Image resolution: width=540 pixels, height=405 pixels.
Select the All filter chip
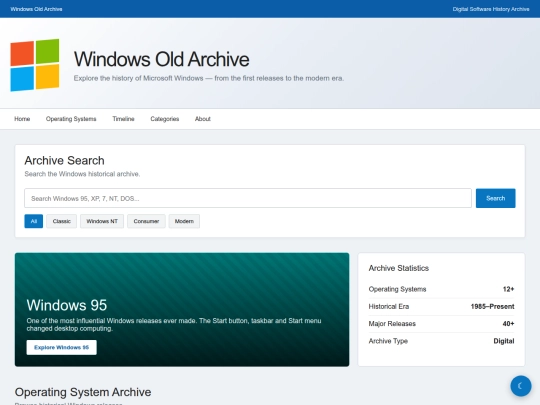click(34, 221)
